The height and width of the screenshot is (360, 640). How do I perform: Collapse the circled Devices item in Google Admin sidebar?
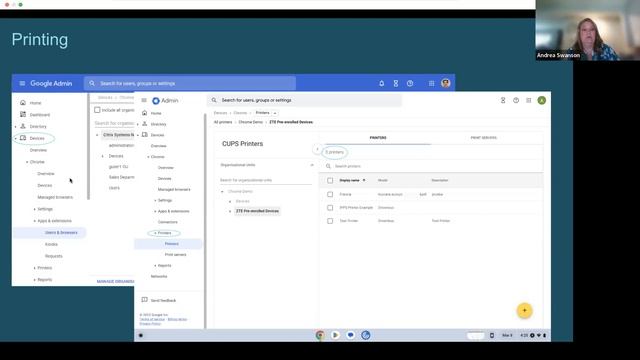click(16, 138)
